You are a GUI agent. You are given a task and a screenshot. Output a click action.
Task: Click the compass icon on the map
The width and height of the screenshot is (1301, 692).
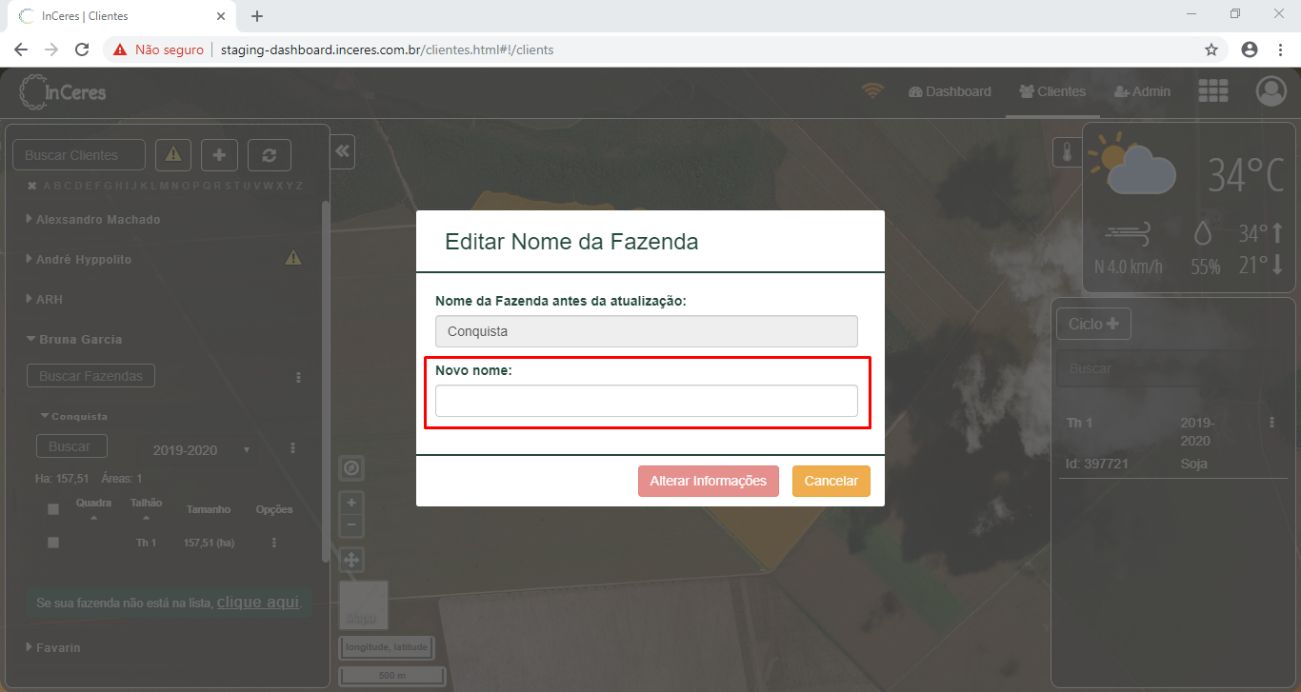[351, 468]
